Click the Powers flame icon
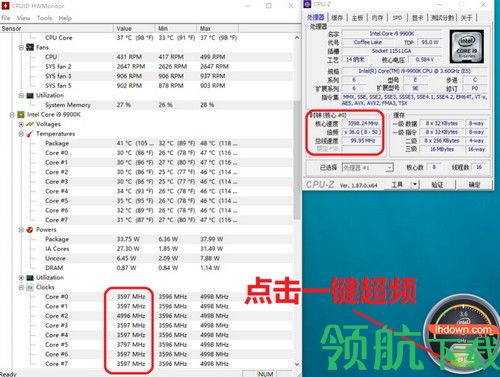 pyautogui.click(x=30, y=230)
